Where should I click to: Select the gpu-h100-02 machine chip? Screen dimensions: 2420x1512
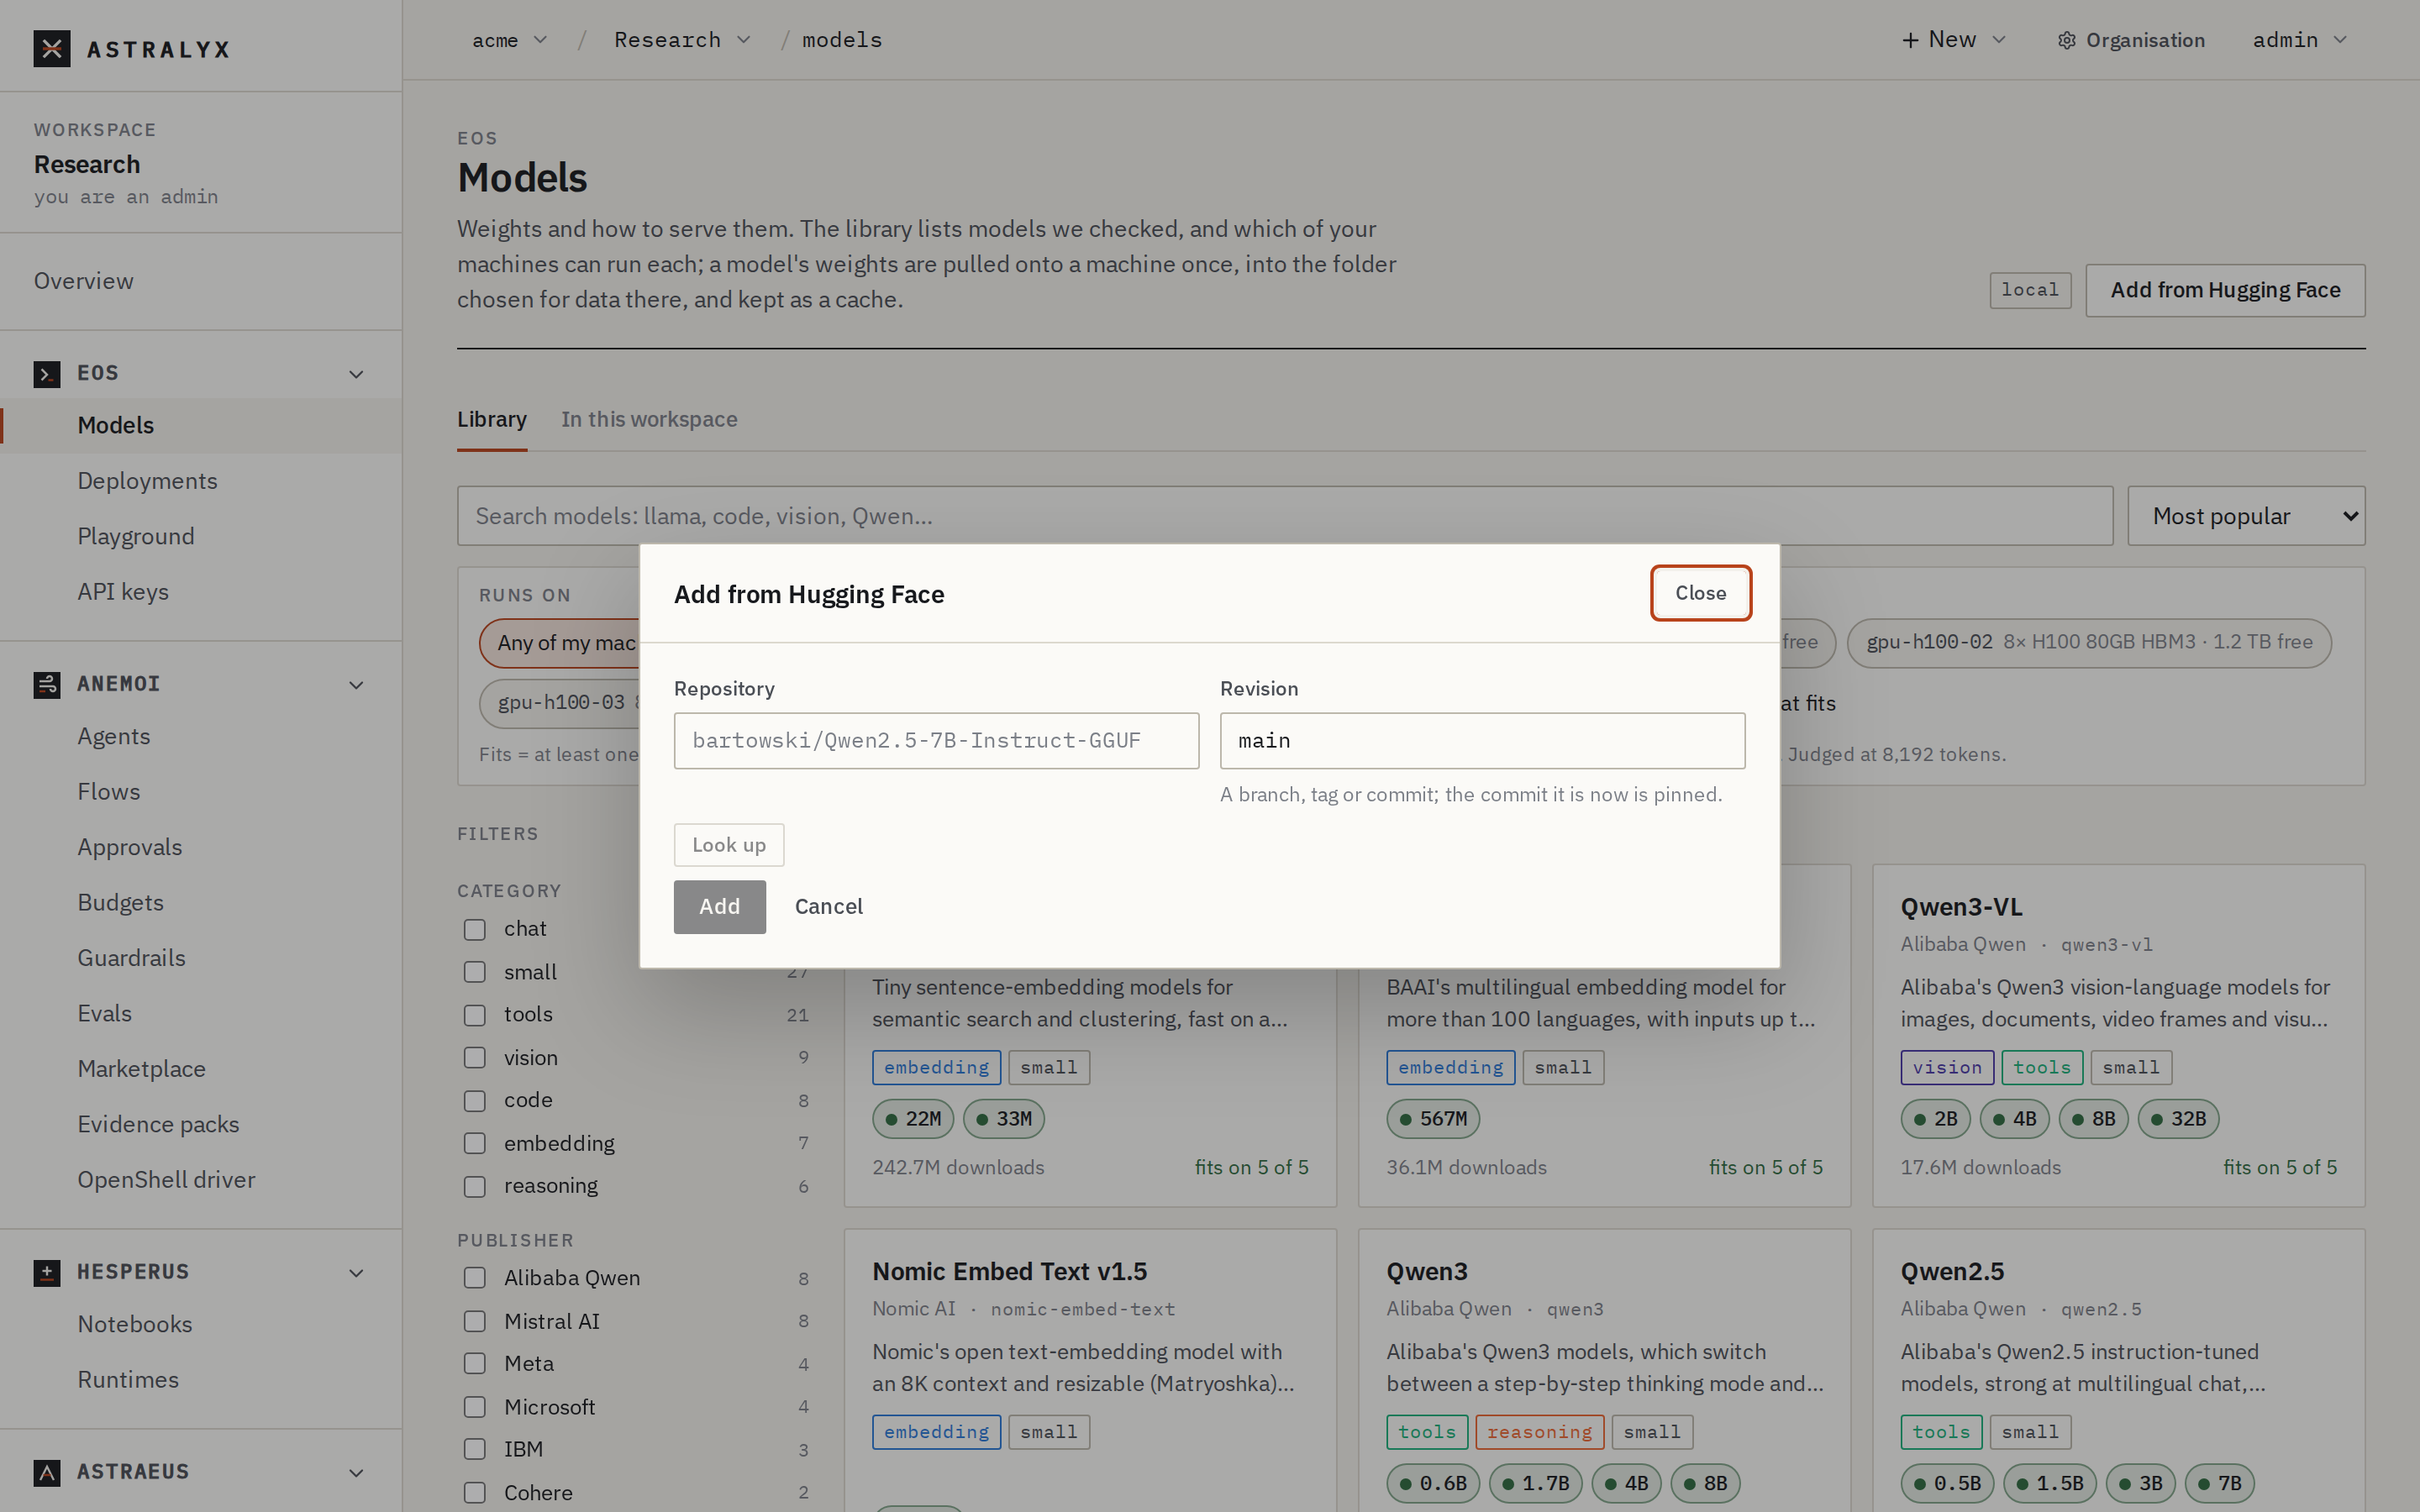click(x=2089, y=643)
